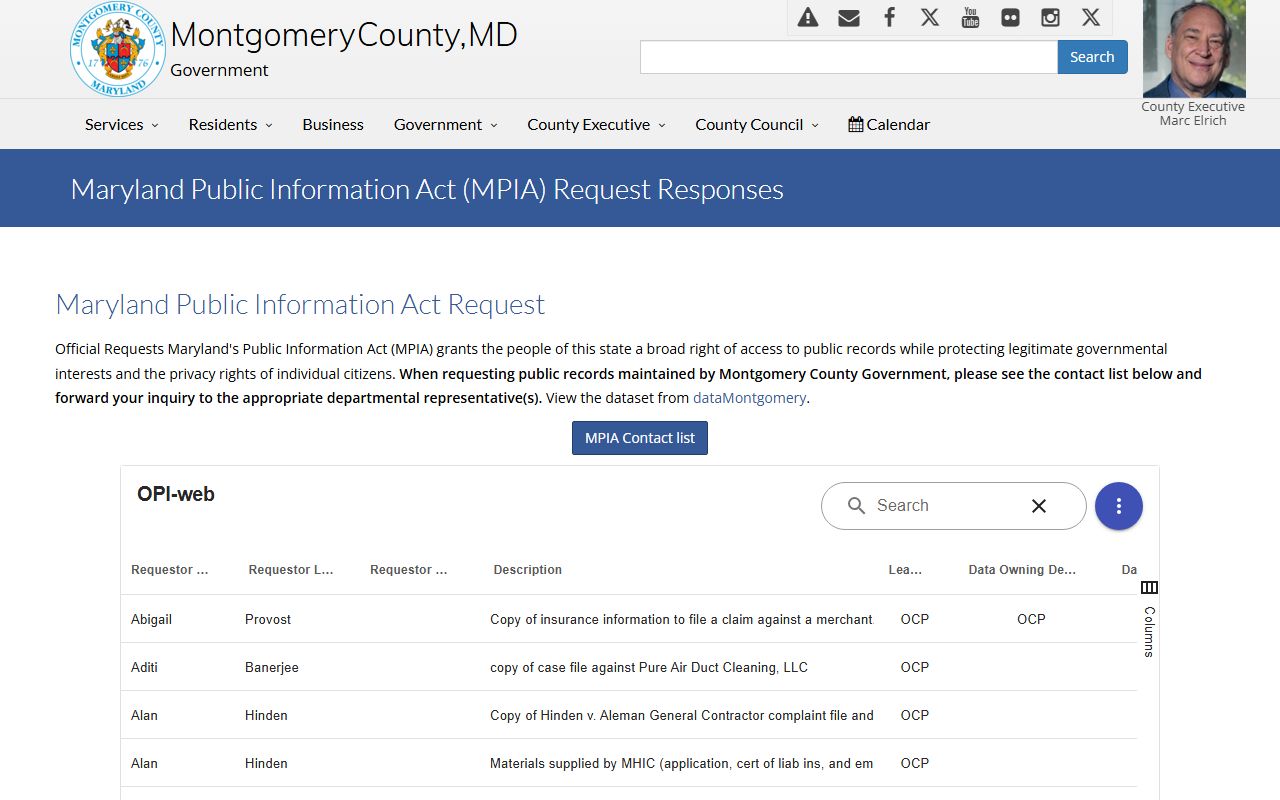1280x800 pixels.
Task: Click the Montgomery County seal logo
Action: pos(118,50)
